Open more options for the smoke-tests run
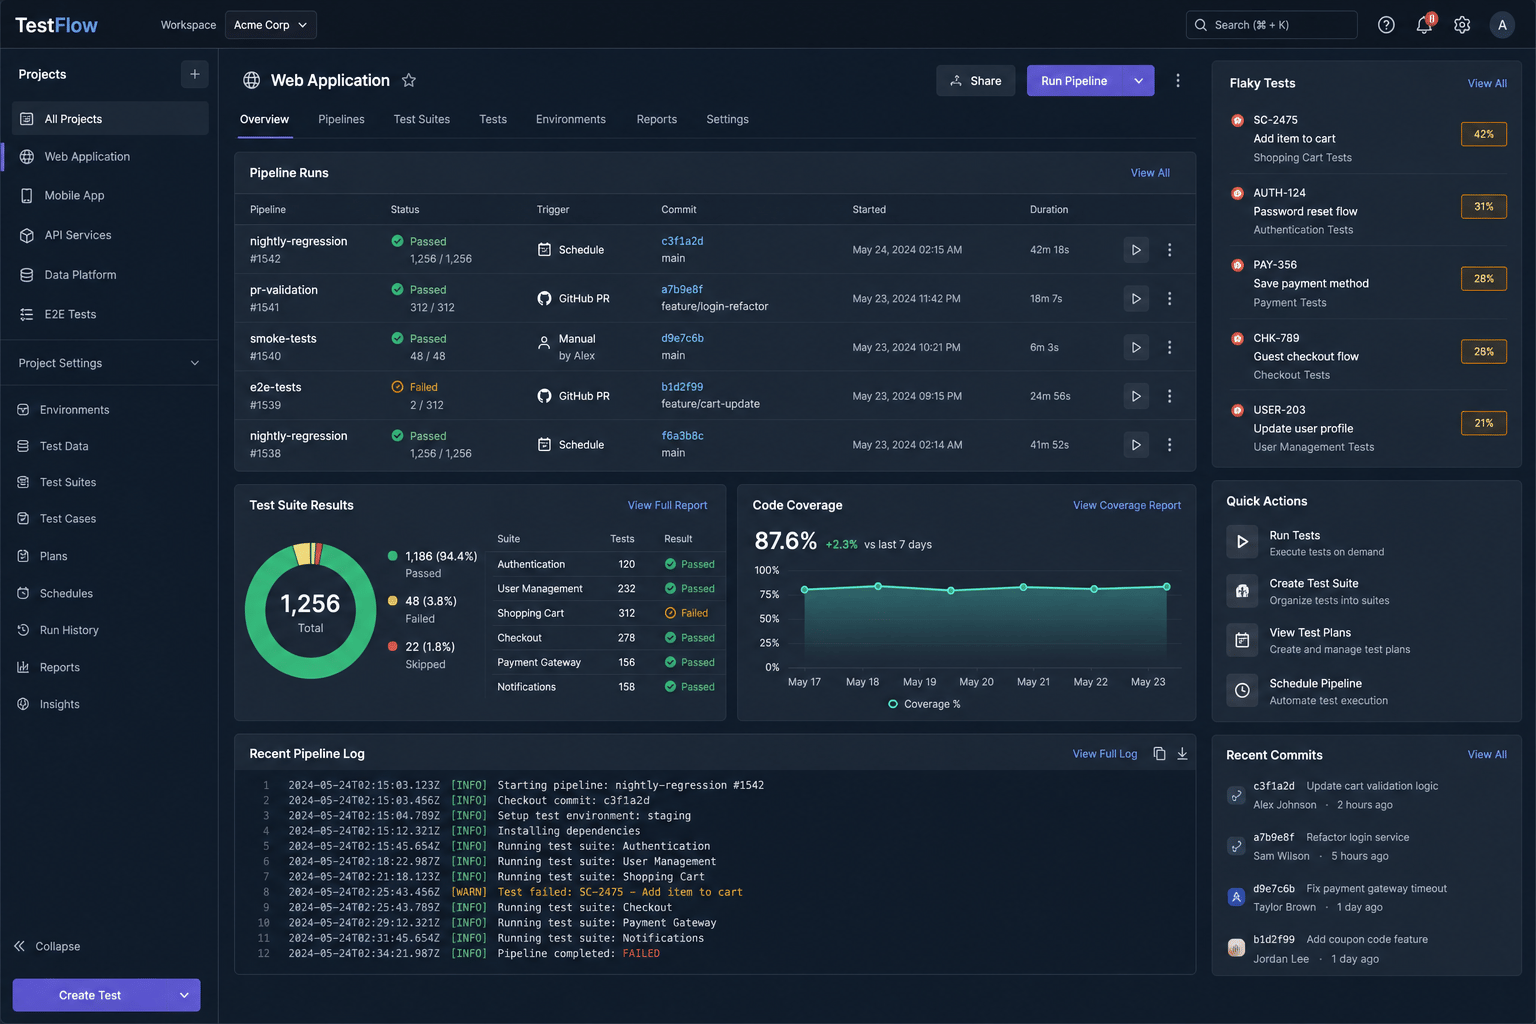1536x1024 pixels. click(1169, 347)
